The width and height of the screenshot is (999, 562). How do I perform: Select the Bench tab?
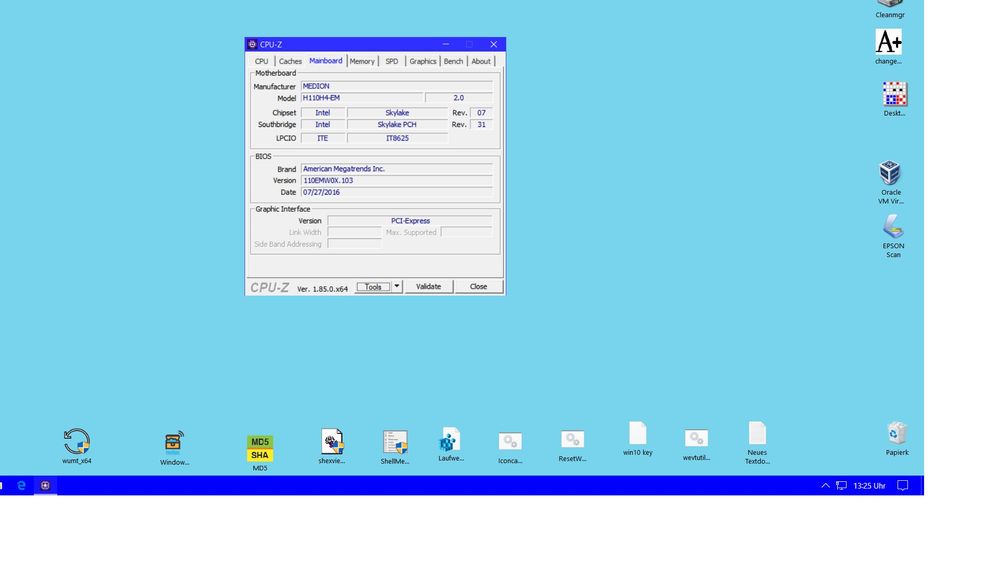453,61
